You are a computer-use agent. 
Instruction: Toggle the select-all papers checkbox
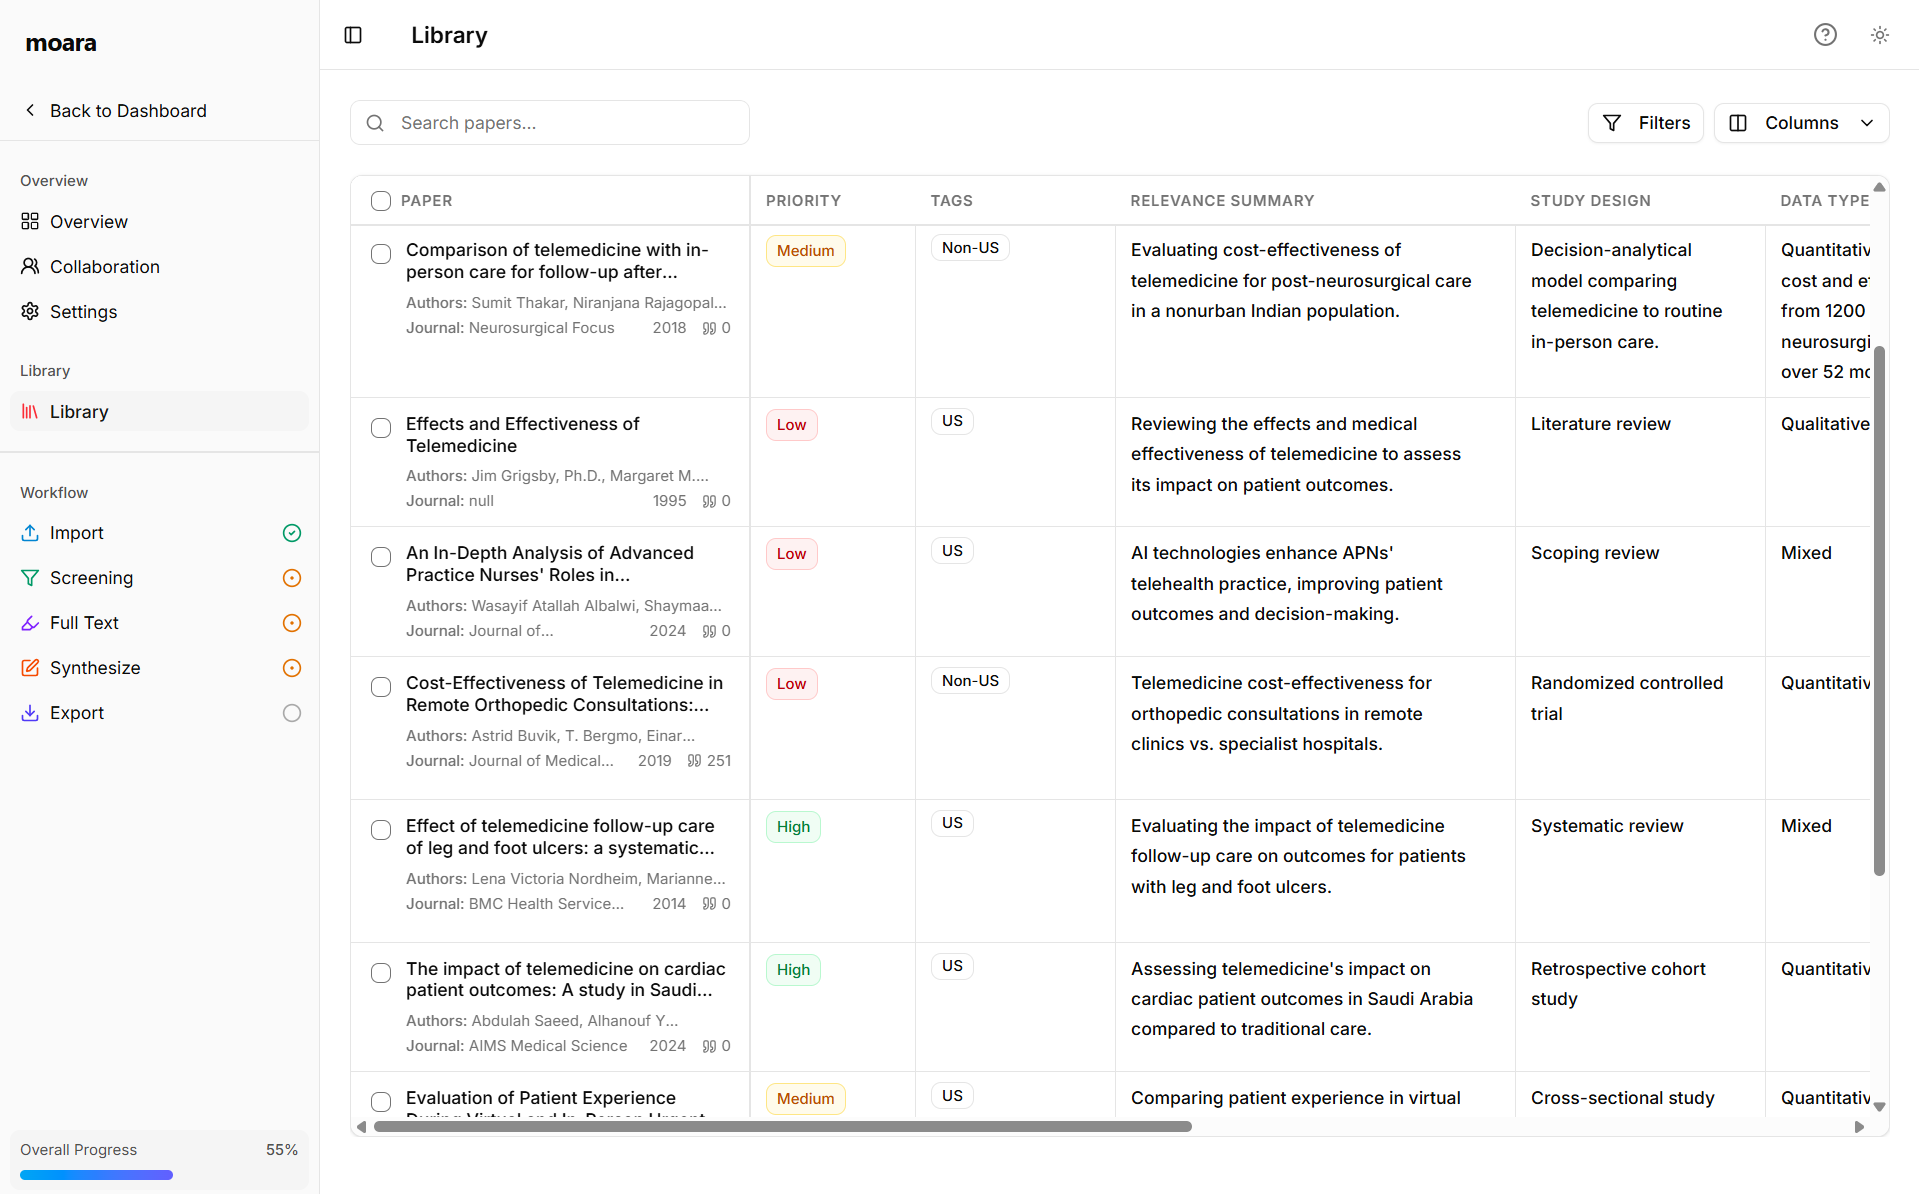click(380, 200)
